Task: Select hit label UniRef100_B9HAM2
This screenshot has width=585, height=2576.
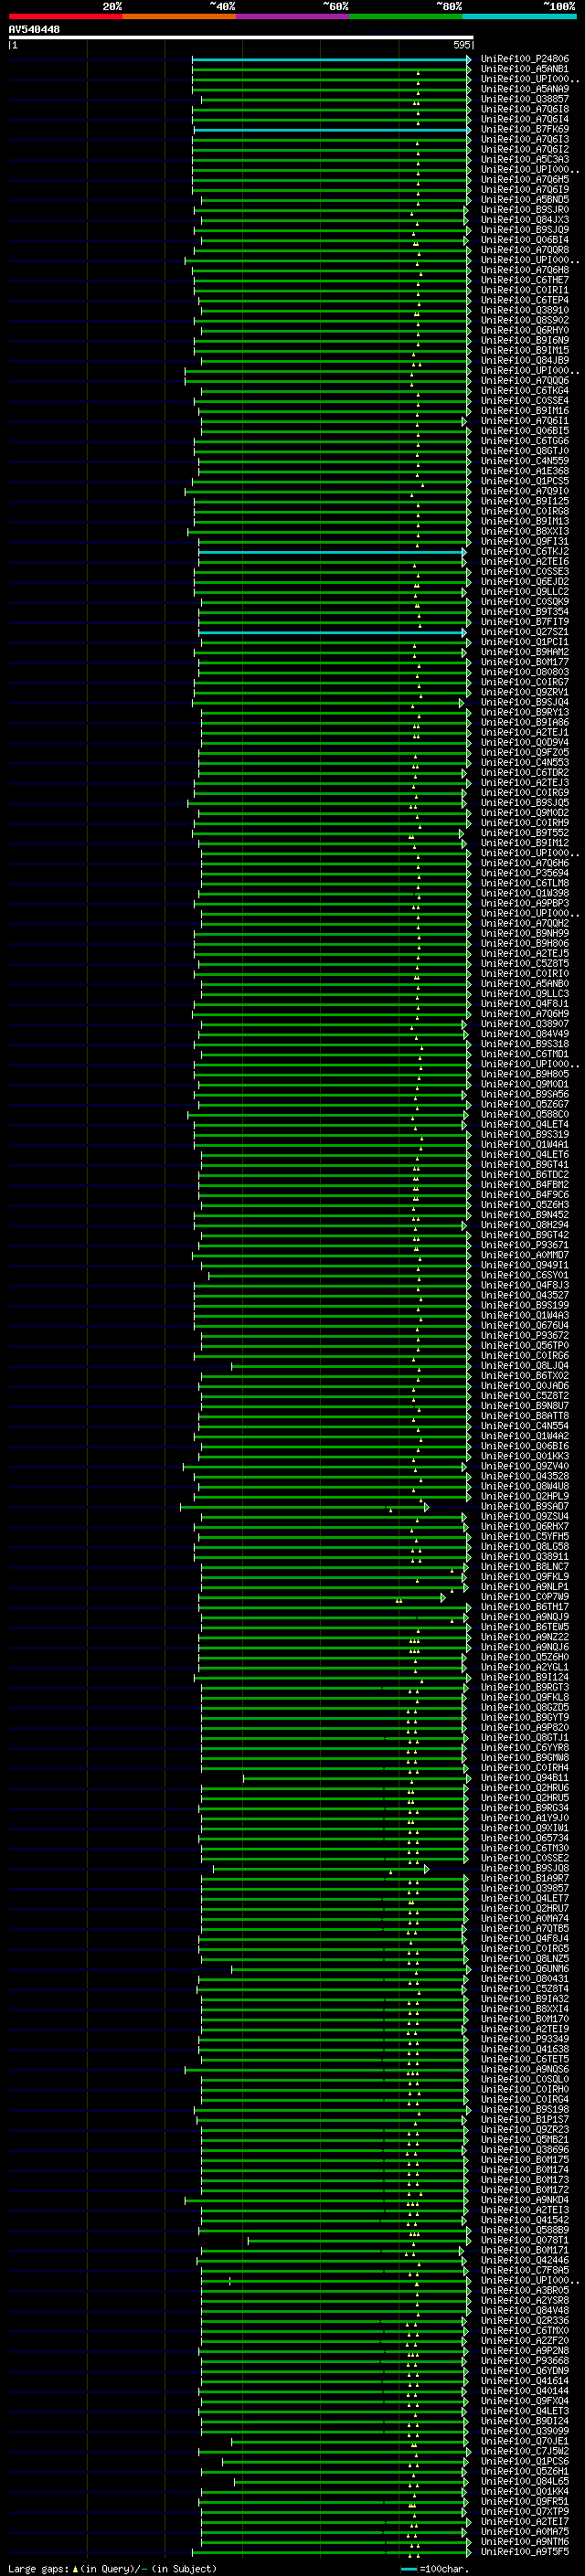Action: click(524, 652)
